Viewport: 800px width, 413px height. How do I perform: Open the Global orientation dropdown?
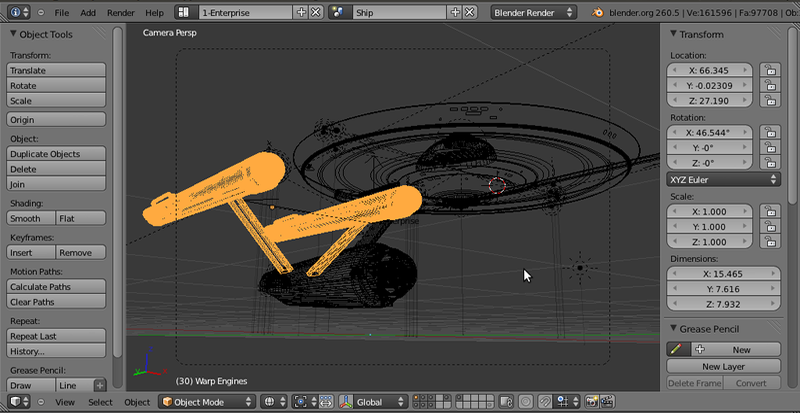click(381, 402)
